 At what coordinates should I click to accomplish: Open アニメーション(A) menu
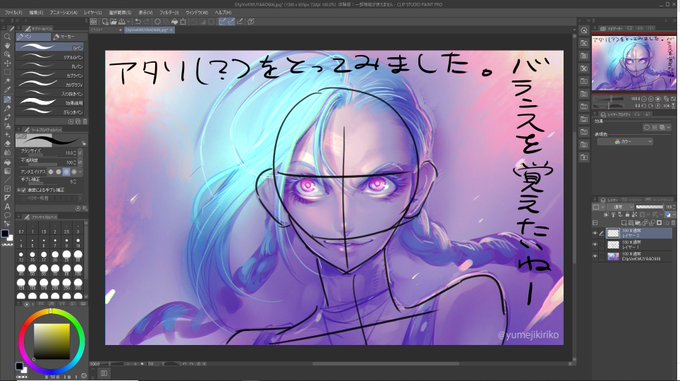(x=63, y=13)
